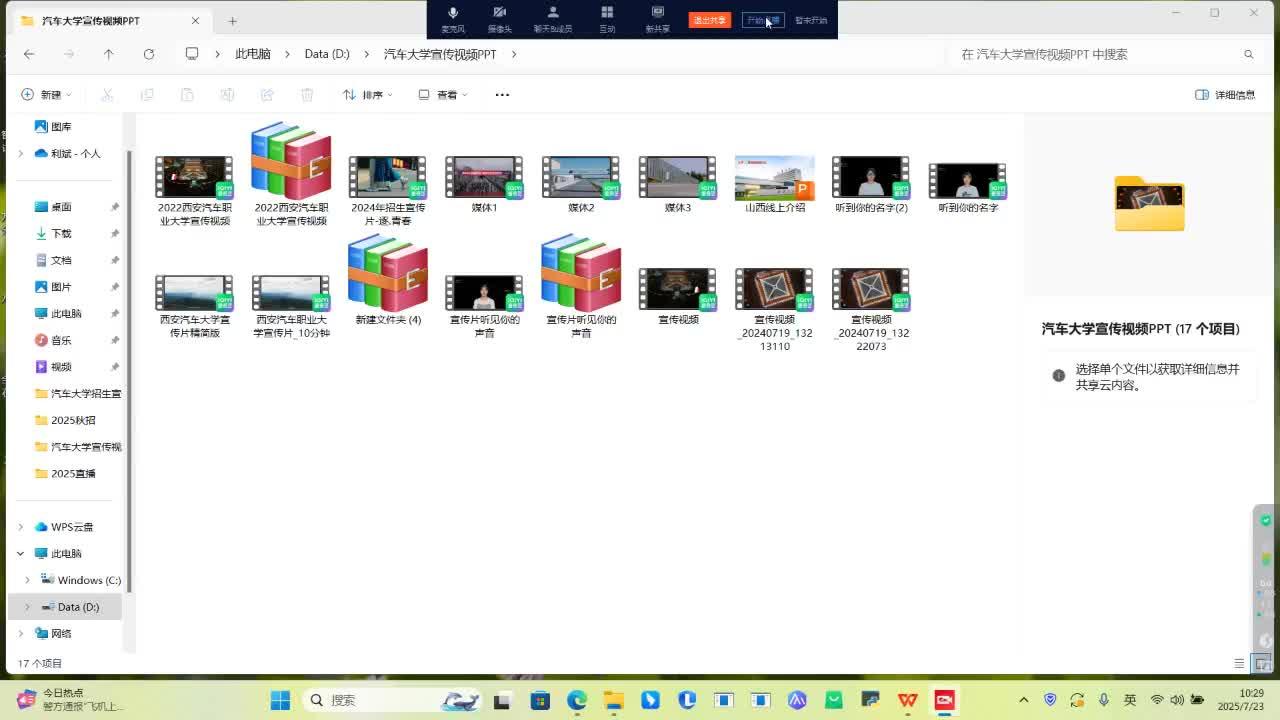
Task: Open the Windows Start menu
Action: (x=280, y=700)
